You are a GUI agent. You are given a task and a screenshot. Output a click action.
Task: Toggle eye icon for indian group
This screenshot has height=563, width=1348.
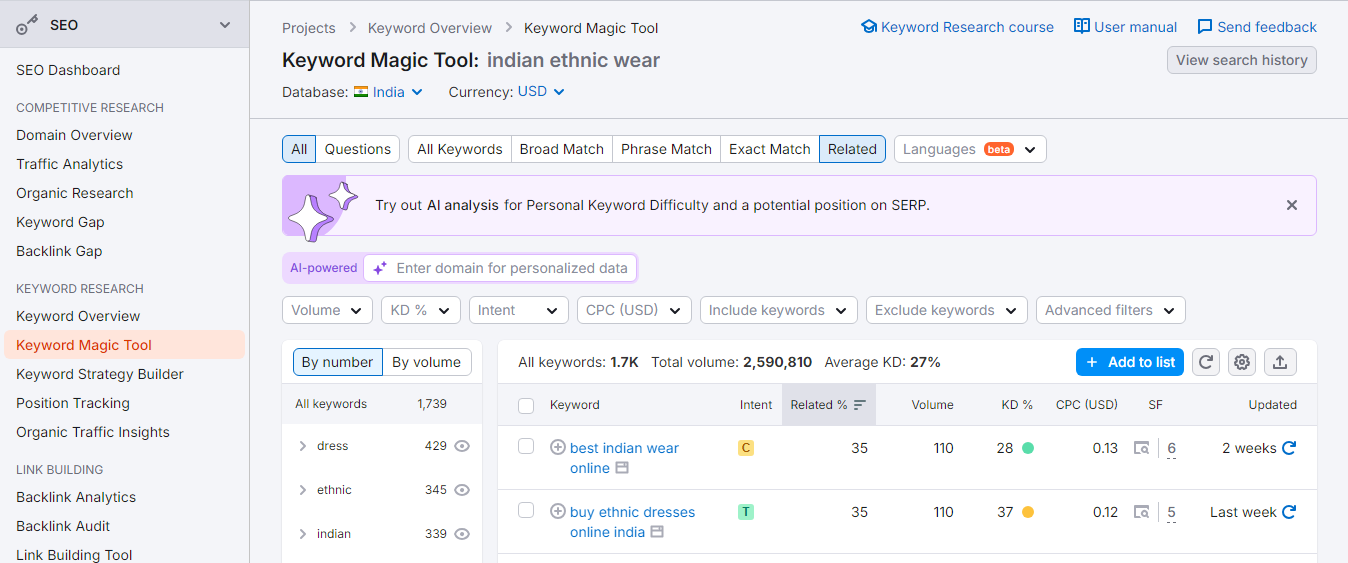462,534
